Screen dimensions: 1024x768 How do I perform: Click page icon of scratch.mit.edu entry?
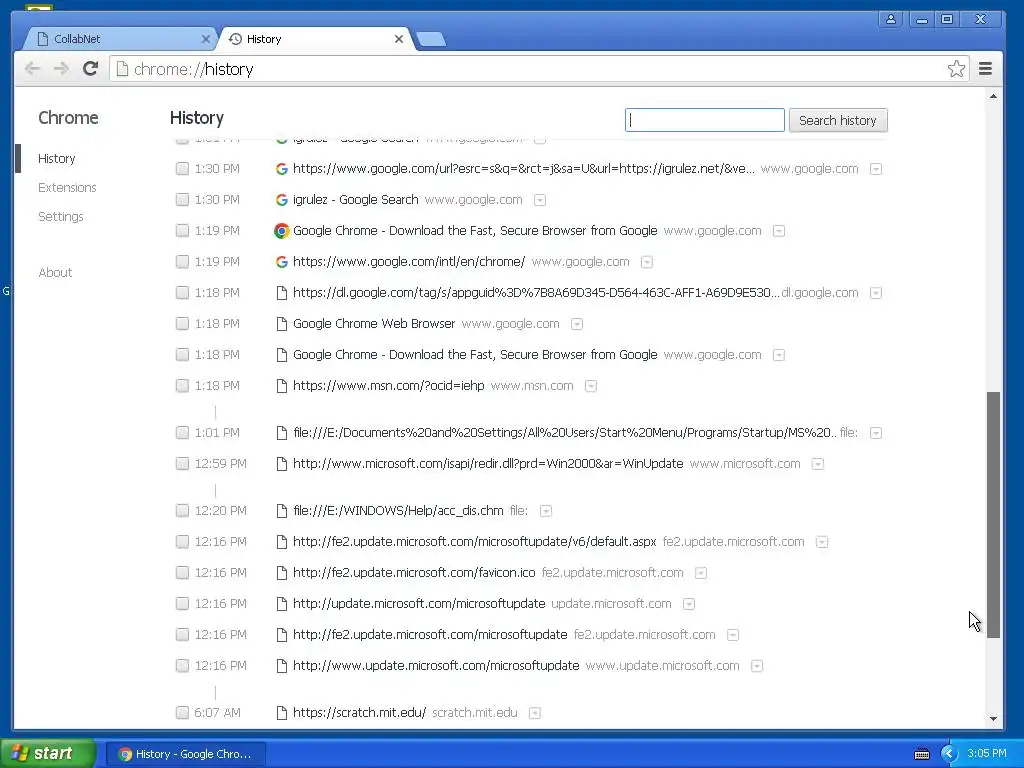coord(281,713)
